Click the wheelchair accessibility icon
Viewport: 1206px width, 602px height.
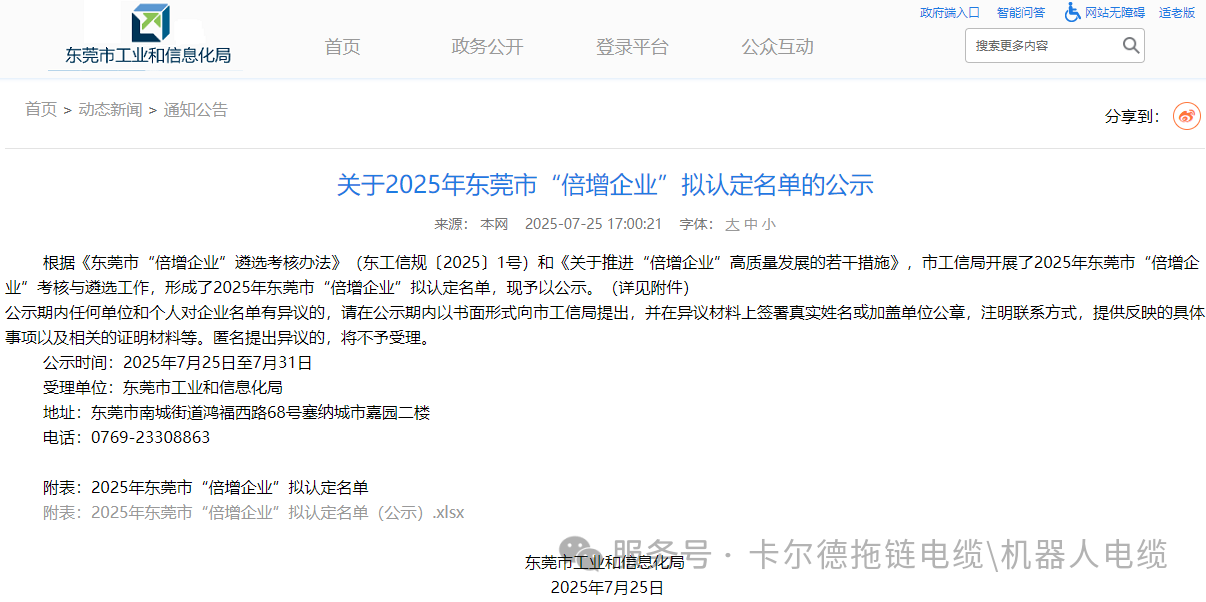coord(1072,12)
